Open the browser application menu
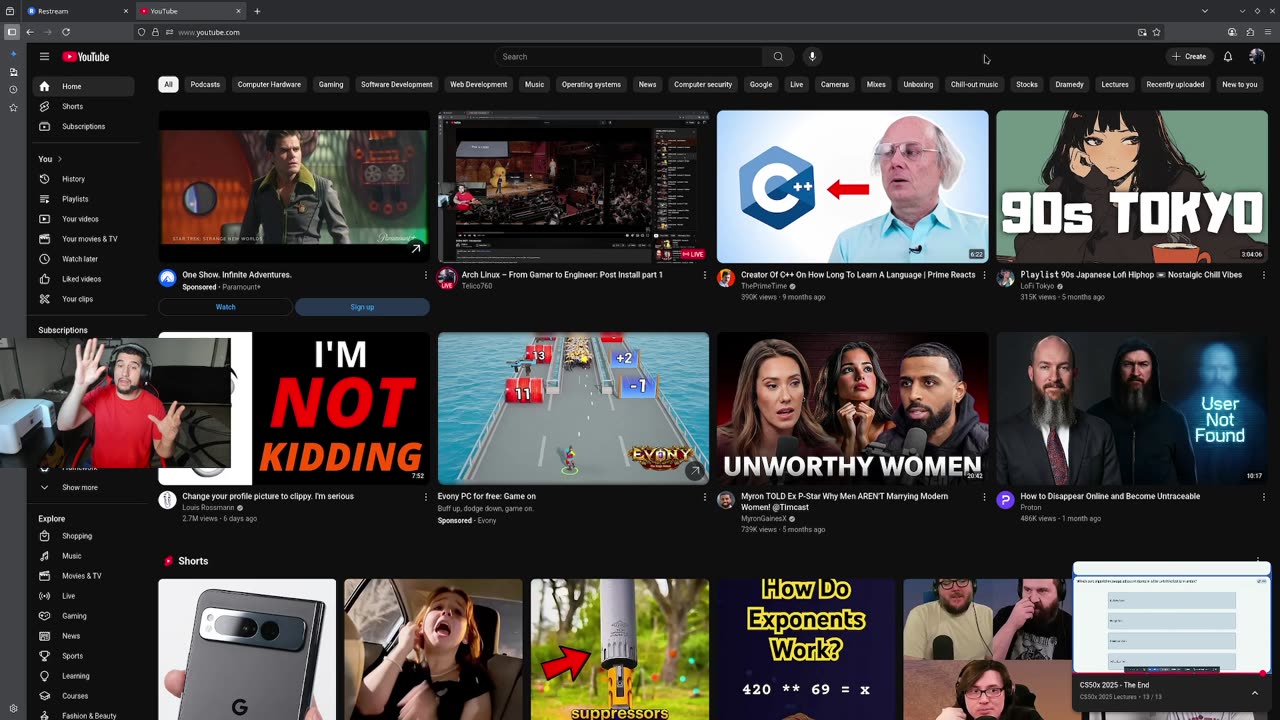This screenshot has width=1280, height=720. click(x=1268, y=32)
